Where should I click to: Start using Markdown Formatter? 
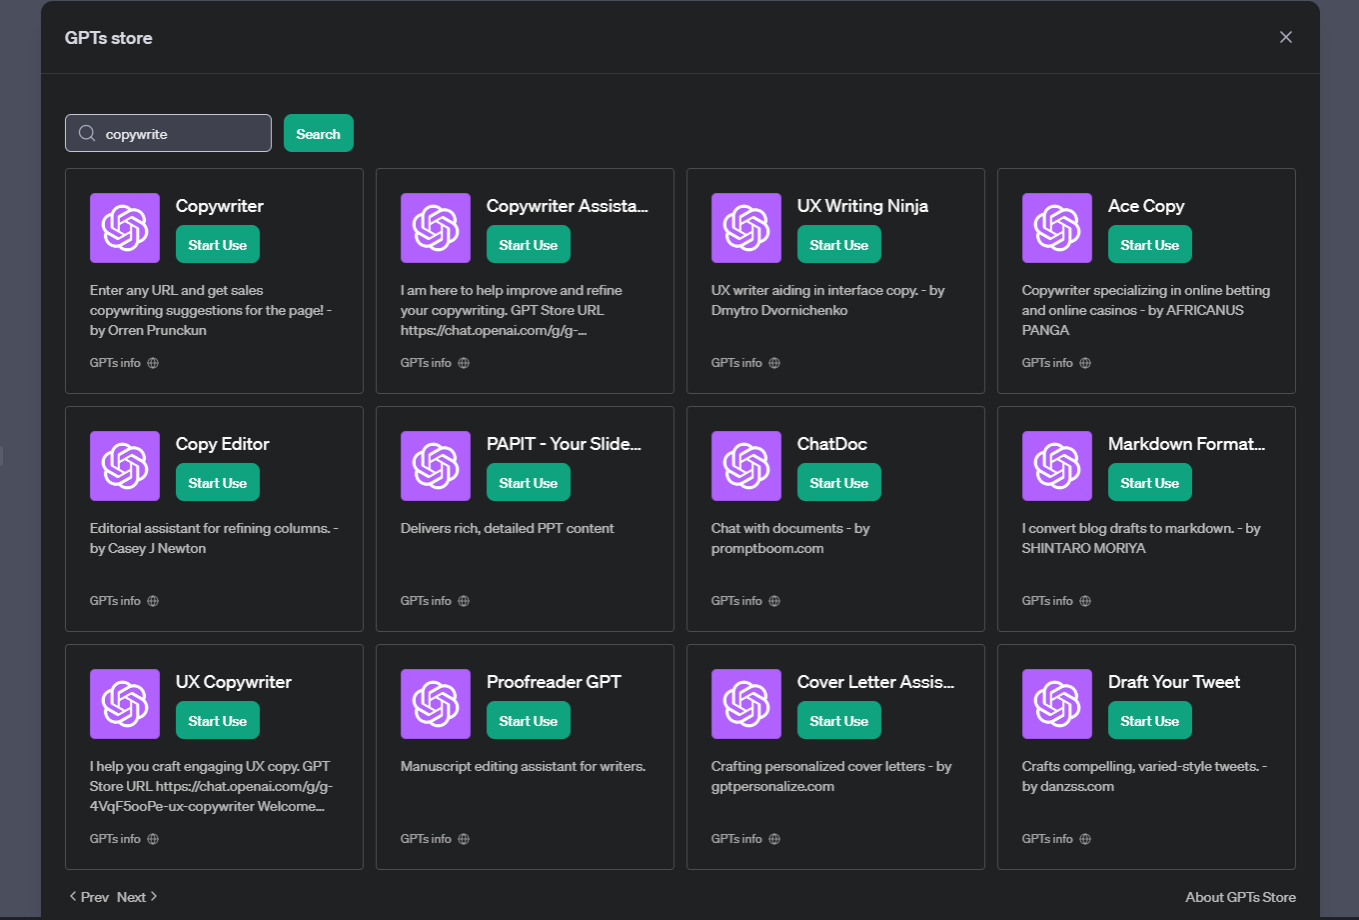(x=1150, y=483)
